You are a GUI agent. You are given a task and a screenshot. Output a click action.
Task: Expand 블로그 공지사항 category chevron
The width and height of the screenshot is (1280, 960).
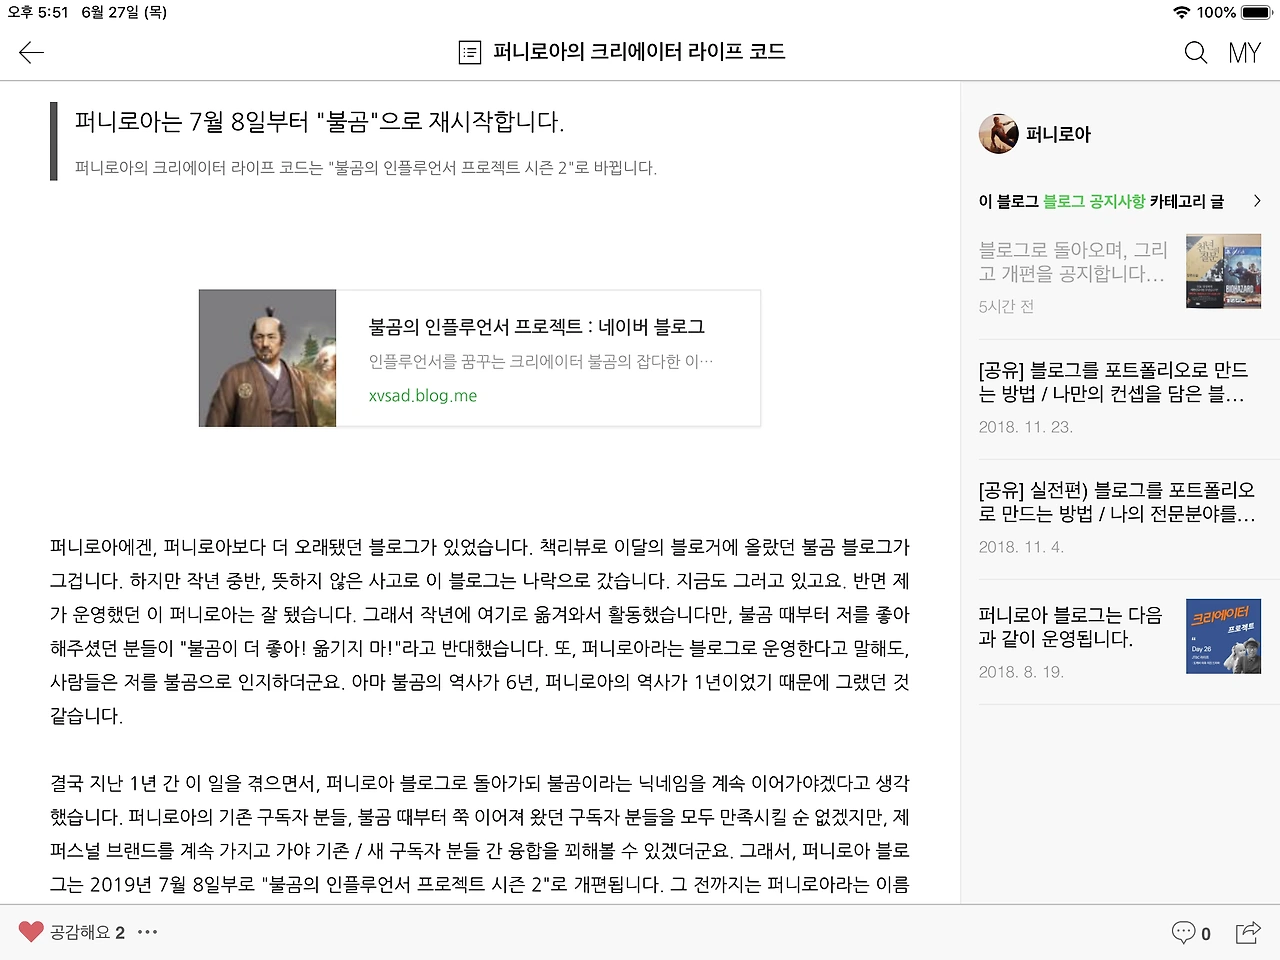pos(1257,201)
